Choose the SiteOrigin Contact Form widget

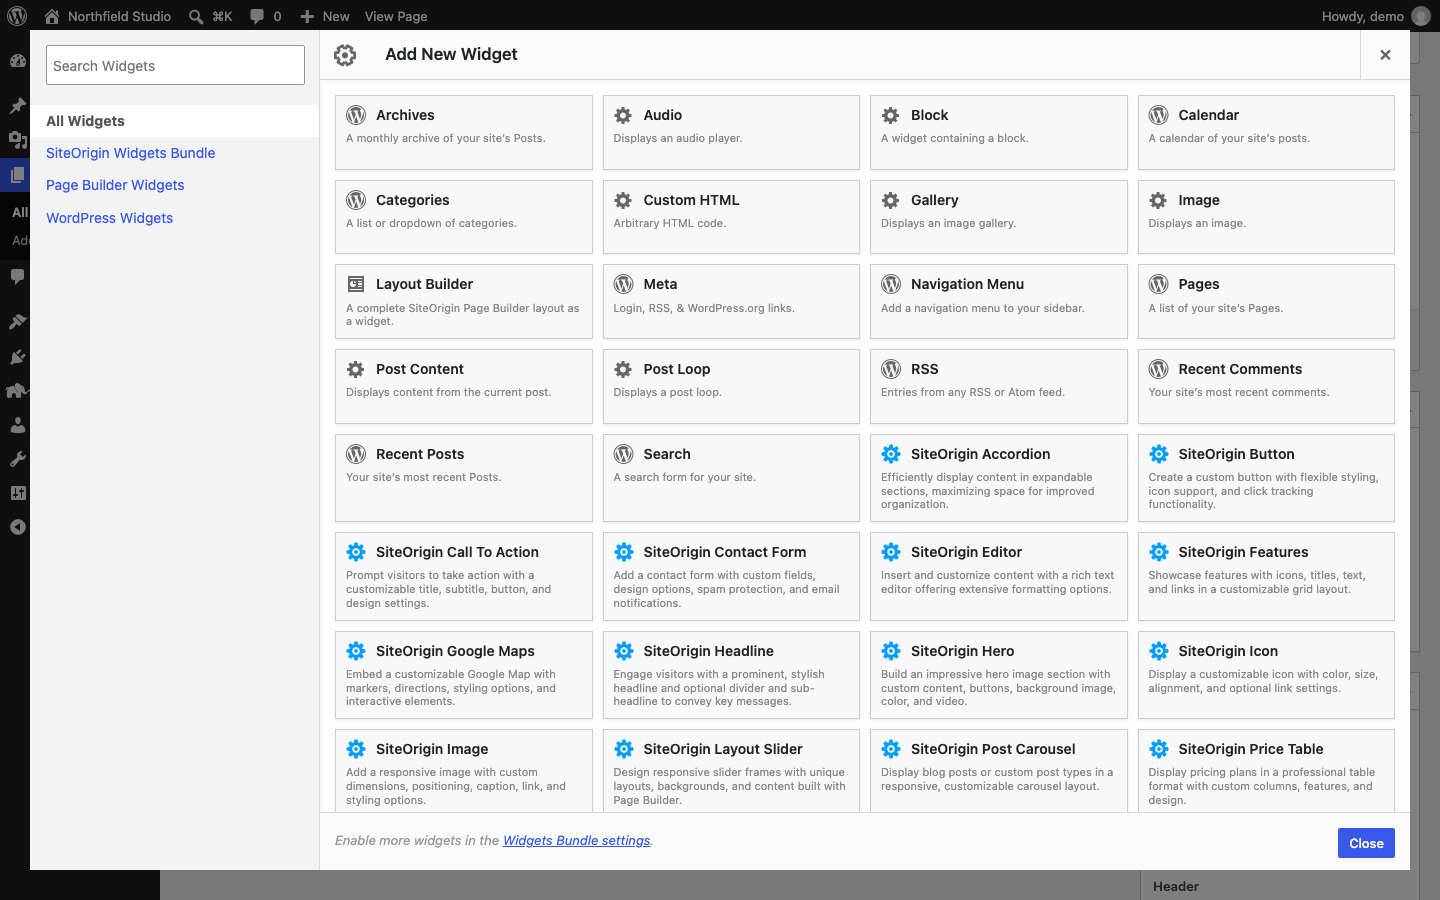pos(731,577)
